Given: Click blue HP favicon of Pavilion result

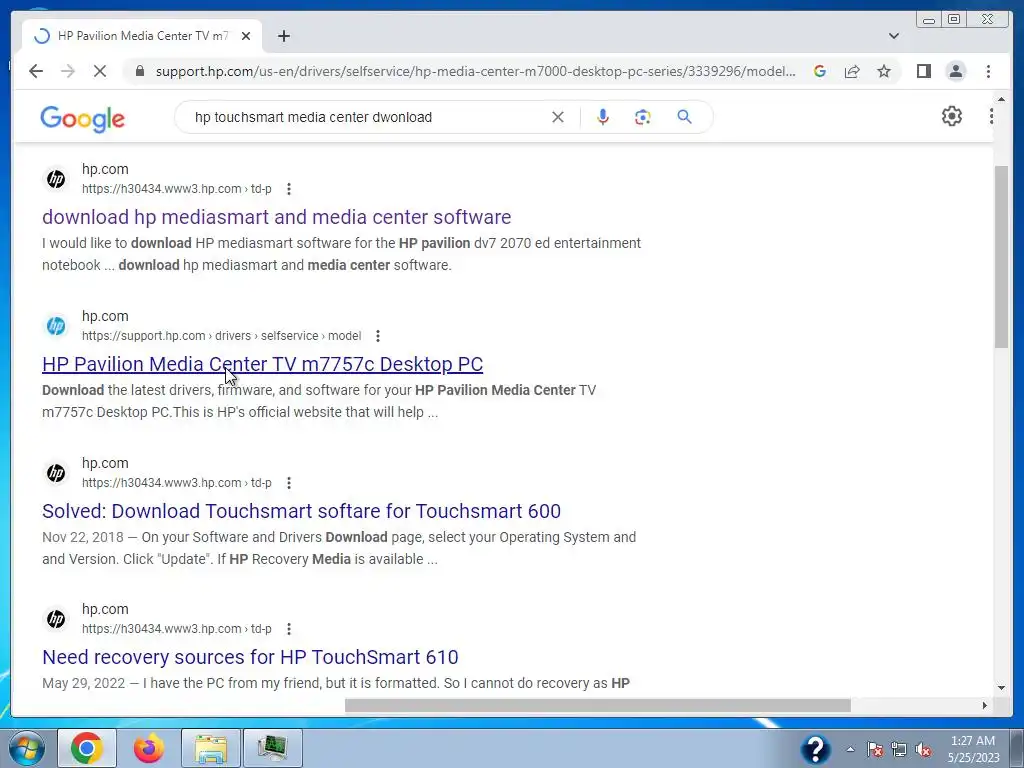Looking at the screenshot, I should (x=56, y=326).
